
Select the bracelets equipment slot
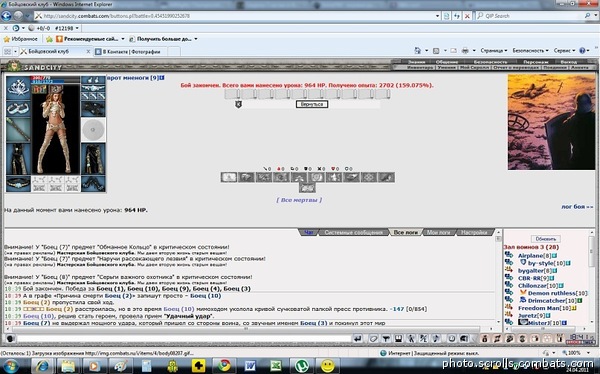pyautogui.click(x=18, y=109)
